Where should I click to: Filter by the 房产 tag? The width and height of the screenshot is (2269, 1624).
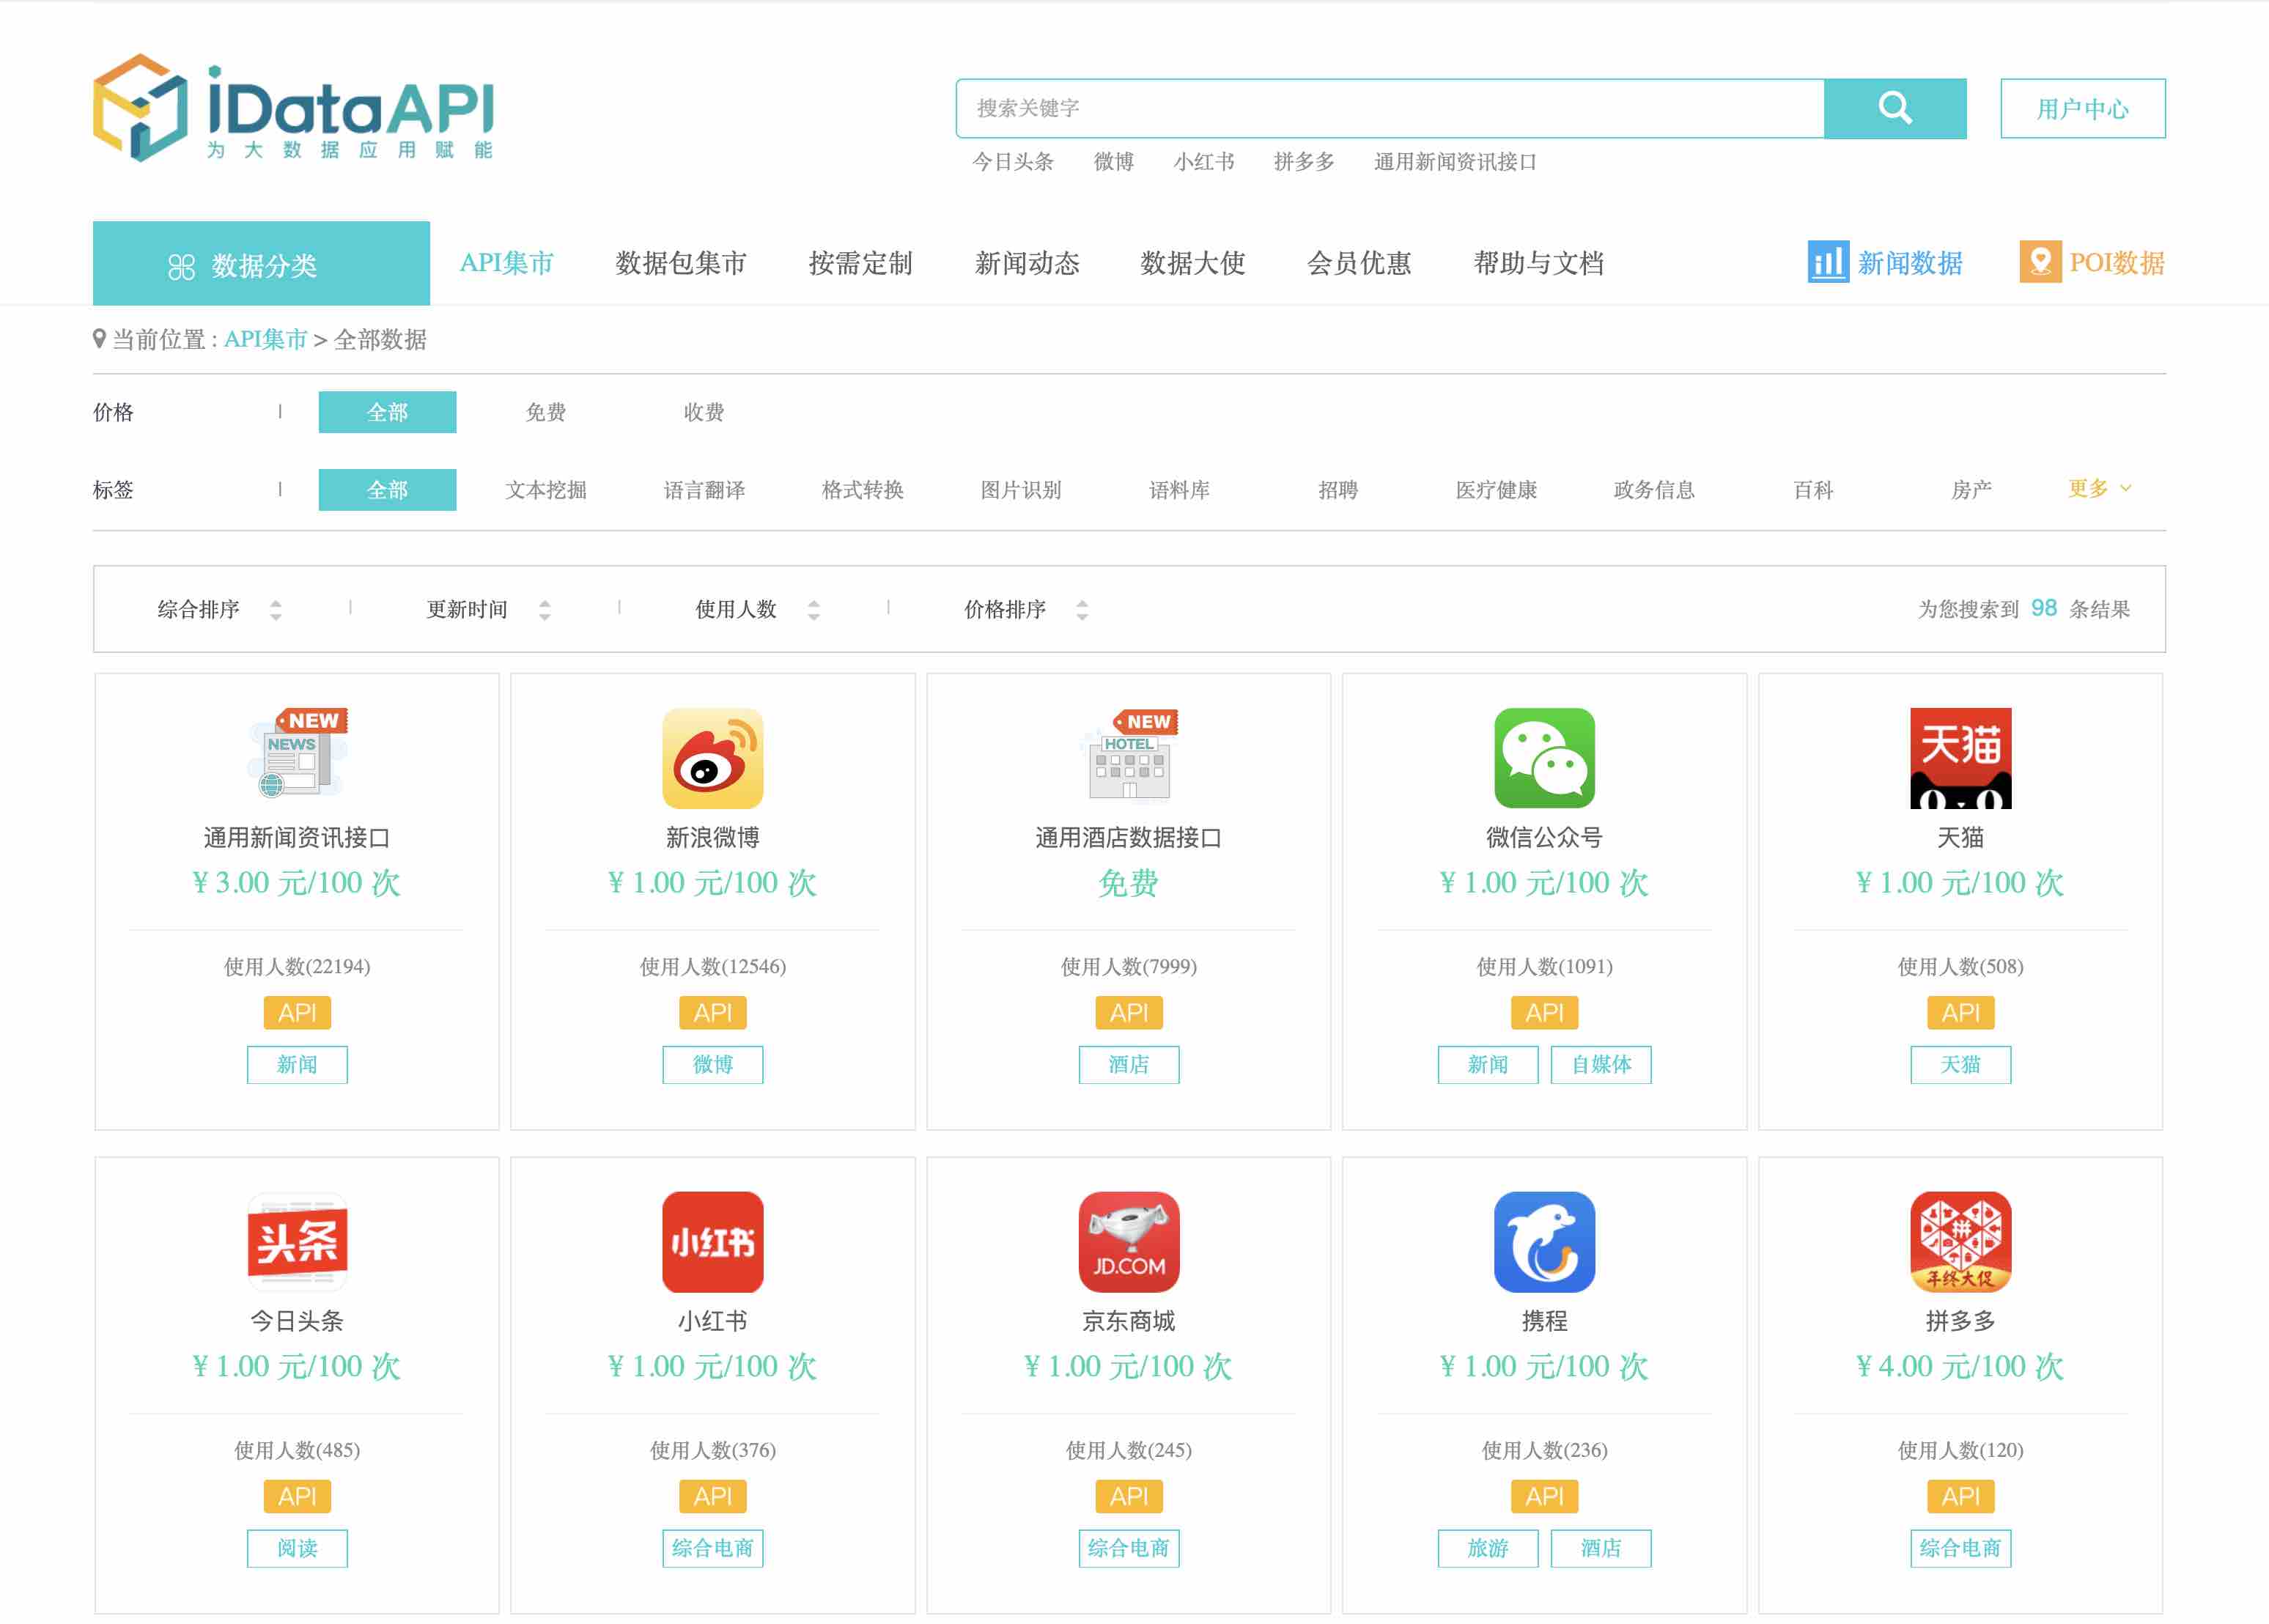[1970, 490]
